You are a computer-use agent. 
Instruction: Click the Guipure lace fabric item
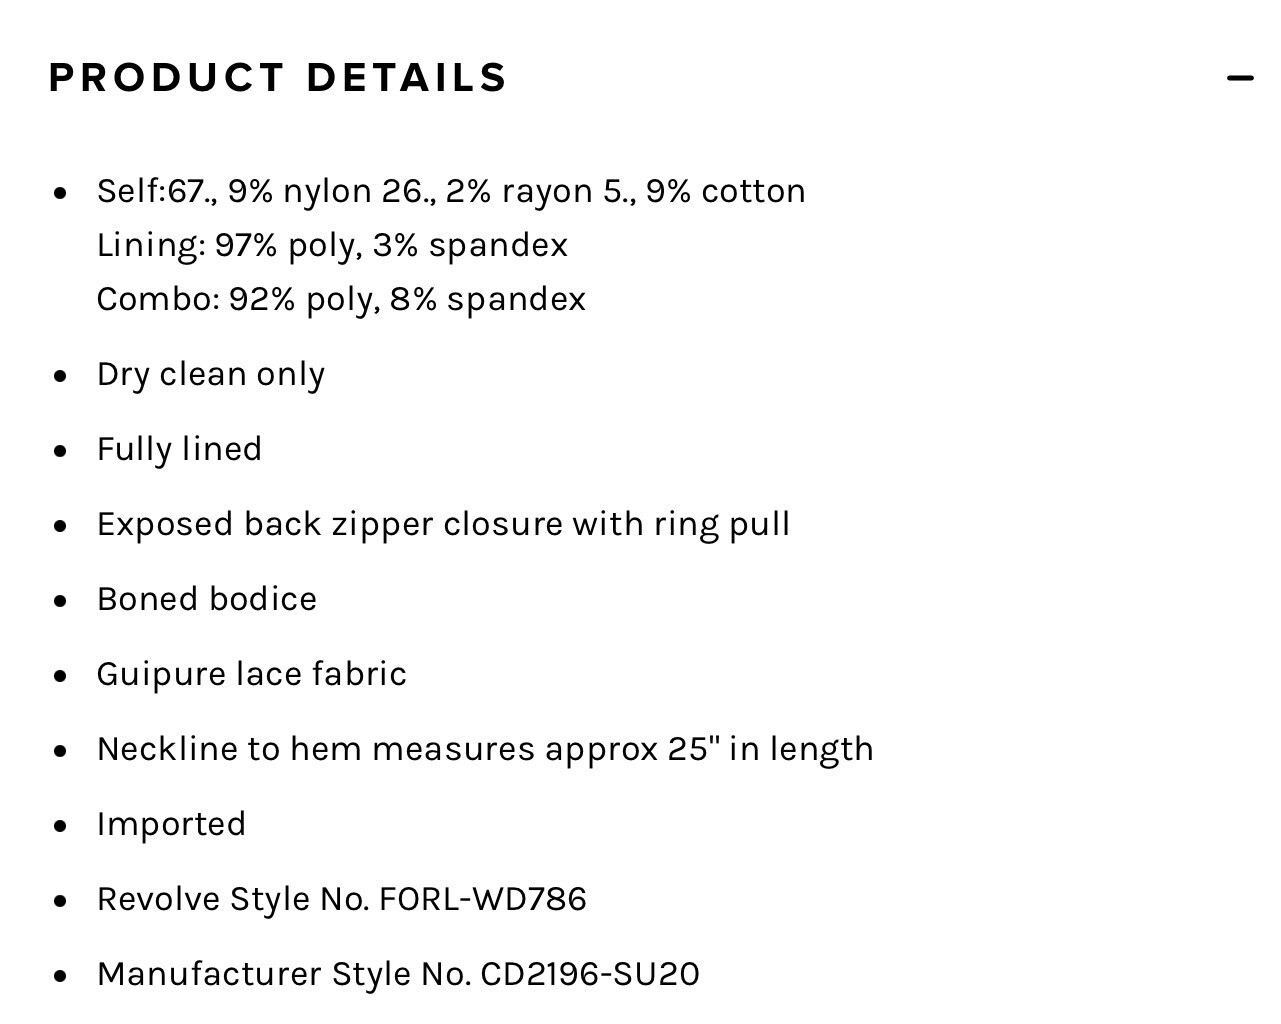252,674
